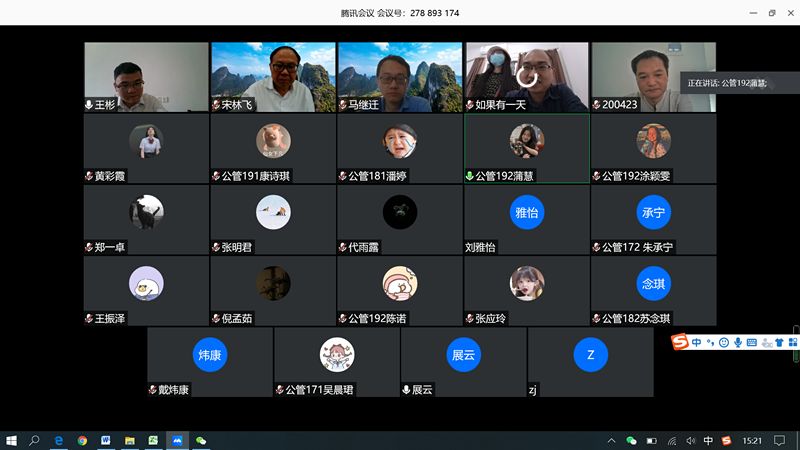Toggle the taskbar input language indicator 中
This screenshot has height=450, width=800.
tap(708, 440)
